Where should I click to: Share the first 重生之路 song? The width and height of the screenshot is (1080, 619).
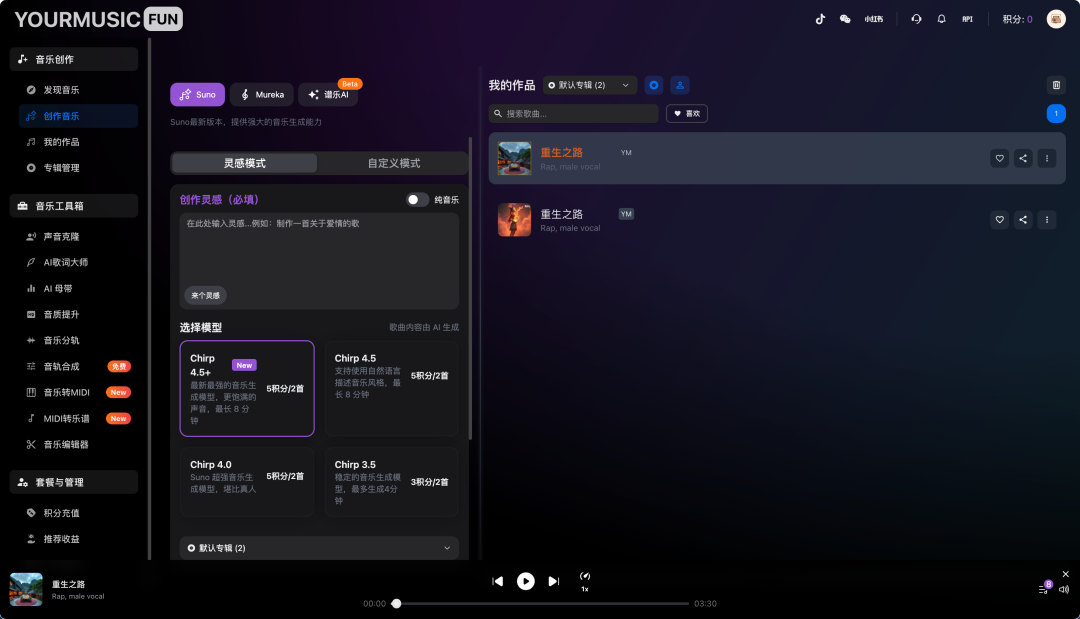tap(1023, 158)
